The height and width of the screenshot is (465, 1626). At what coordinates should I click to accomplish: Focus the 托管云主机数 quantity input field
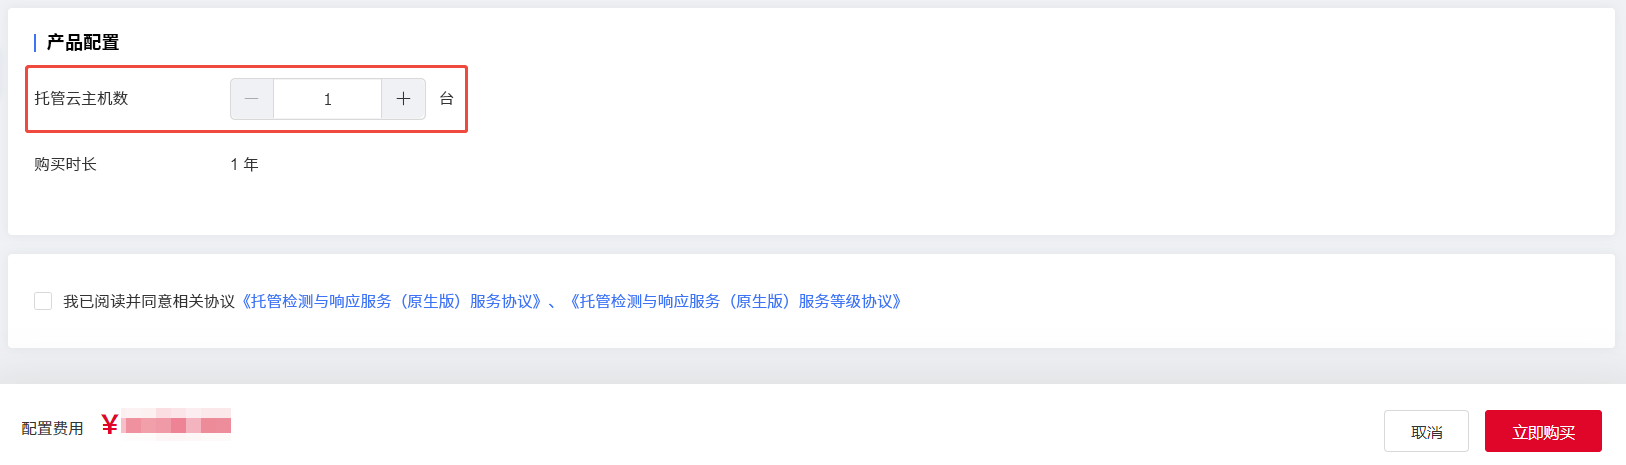(328, 99)
